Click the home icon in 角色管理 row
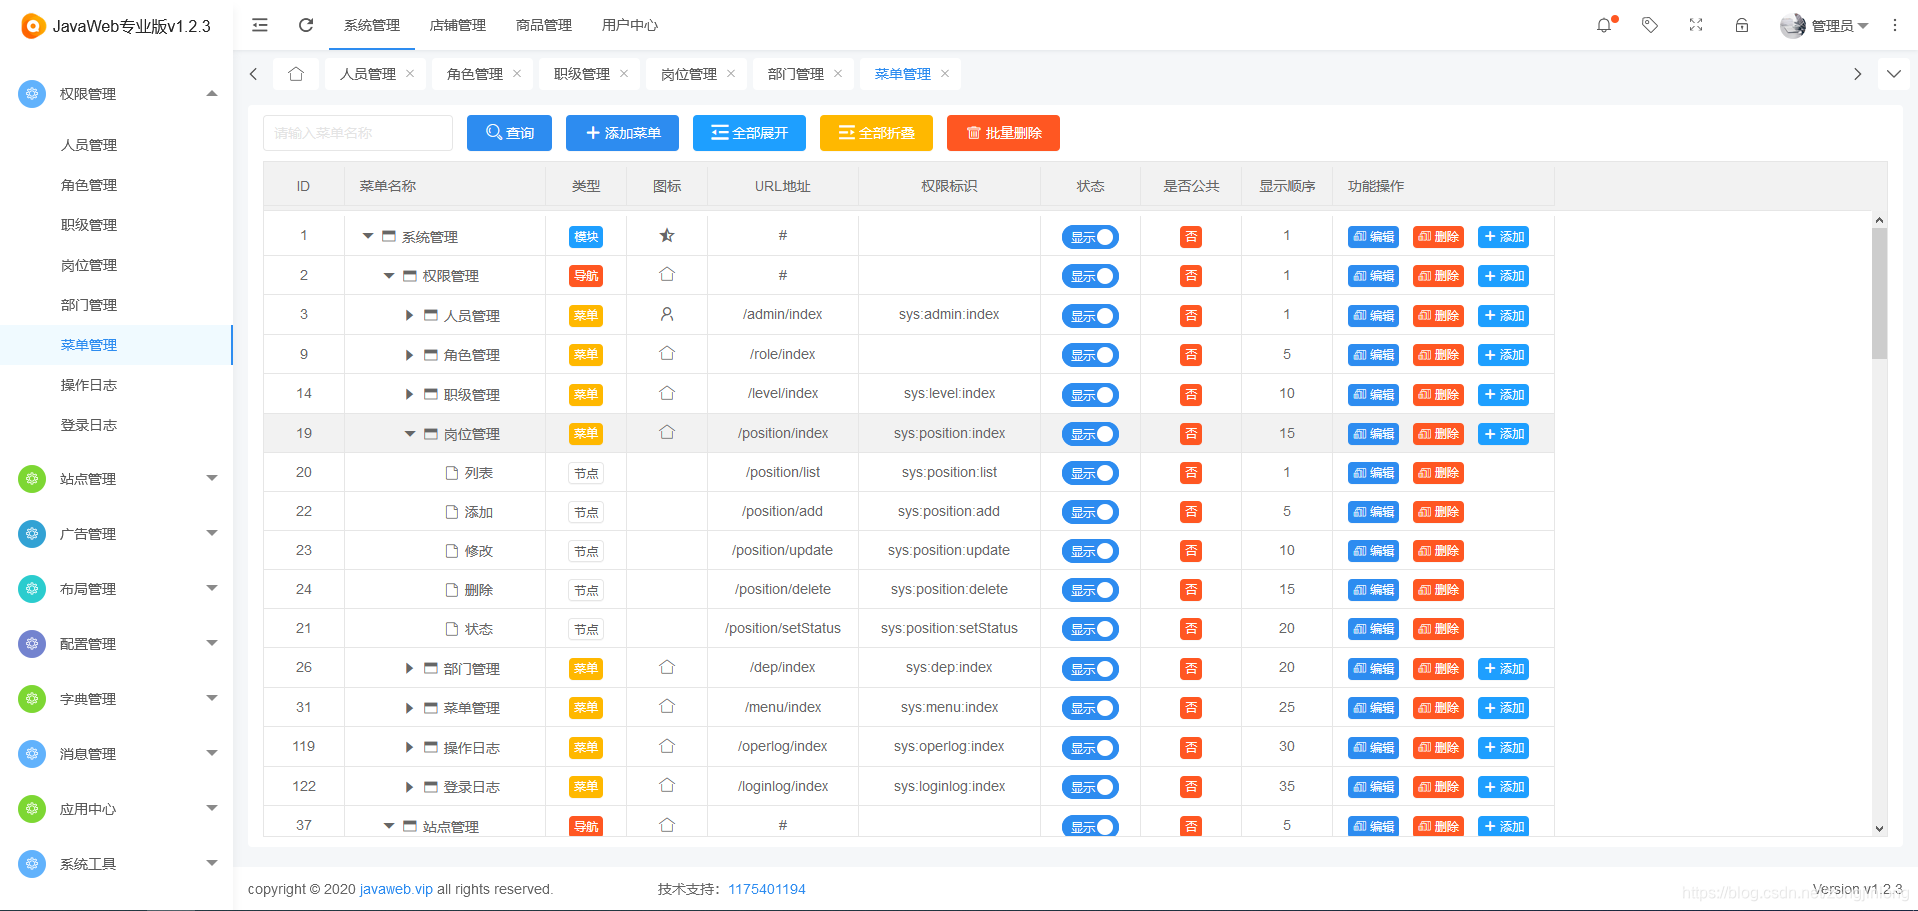The height and width of the screenshot is (911, 1918). [667, 353]
